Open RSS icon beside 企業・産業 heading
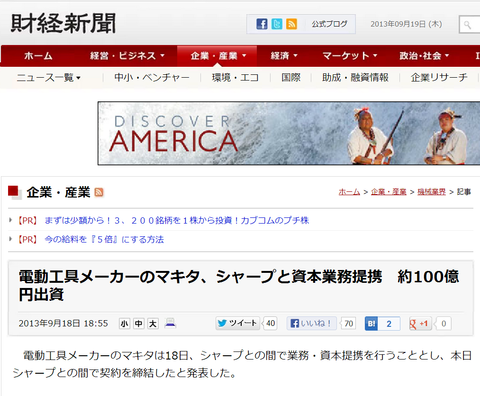Screen dimensions: 480x396 click(x=99, y=192)
